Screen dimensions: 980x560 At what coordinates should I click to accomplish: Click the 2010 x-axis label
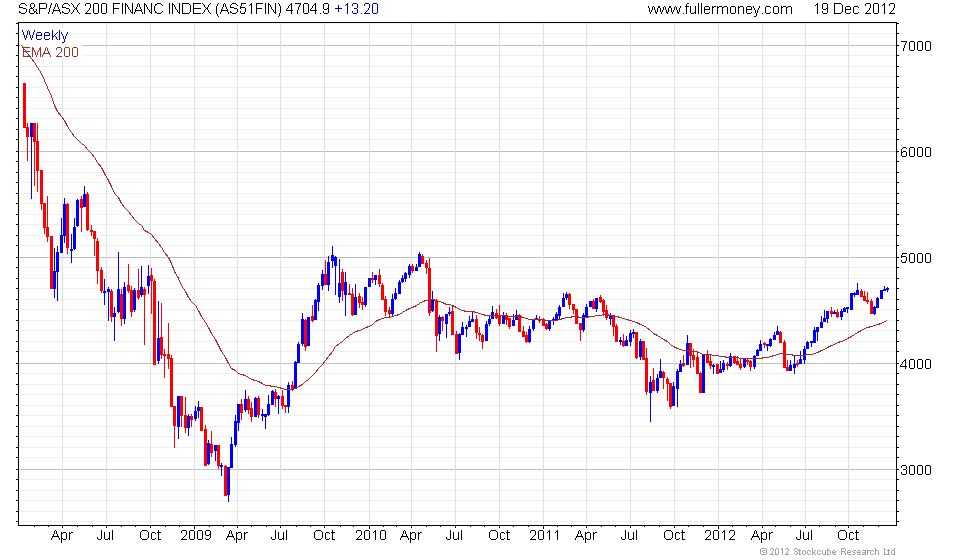371,535
